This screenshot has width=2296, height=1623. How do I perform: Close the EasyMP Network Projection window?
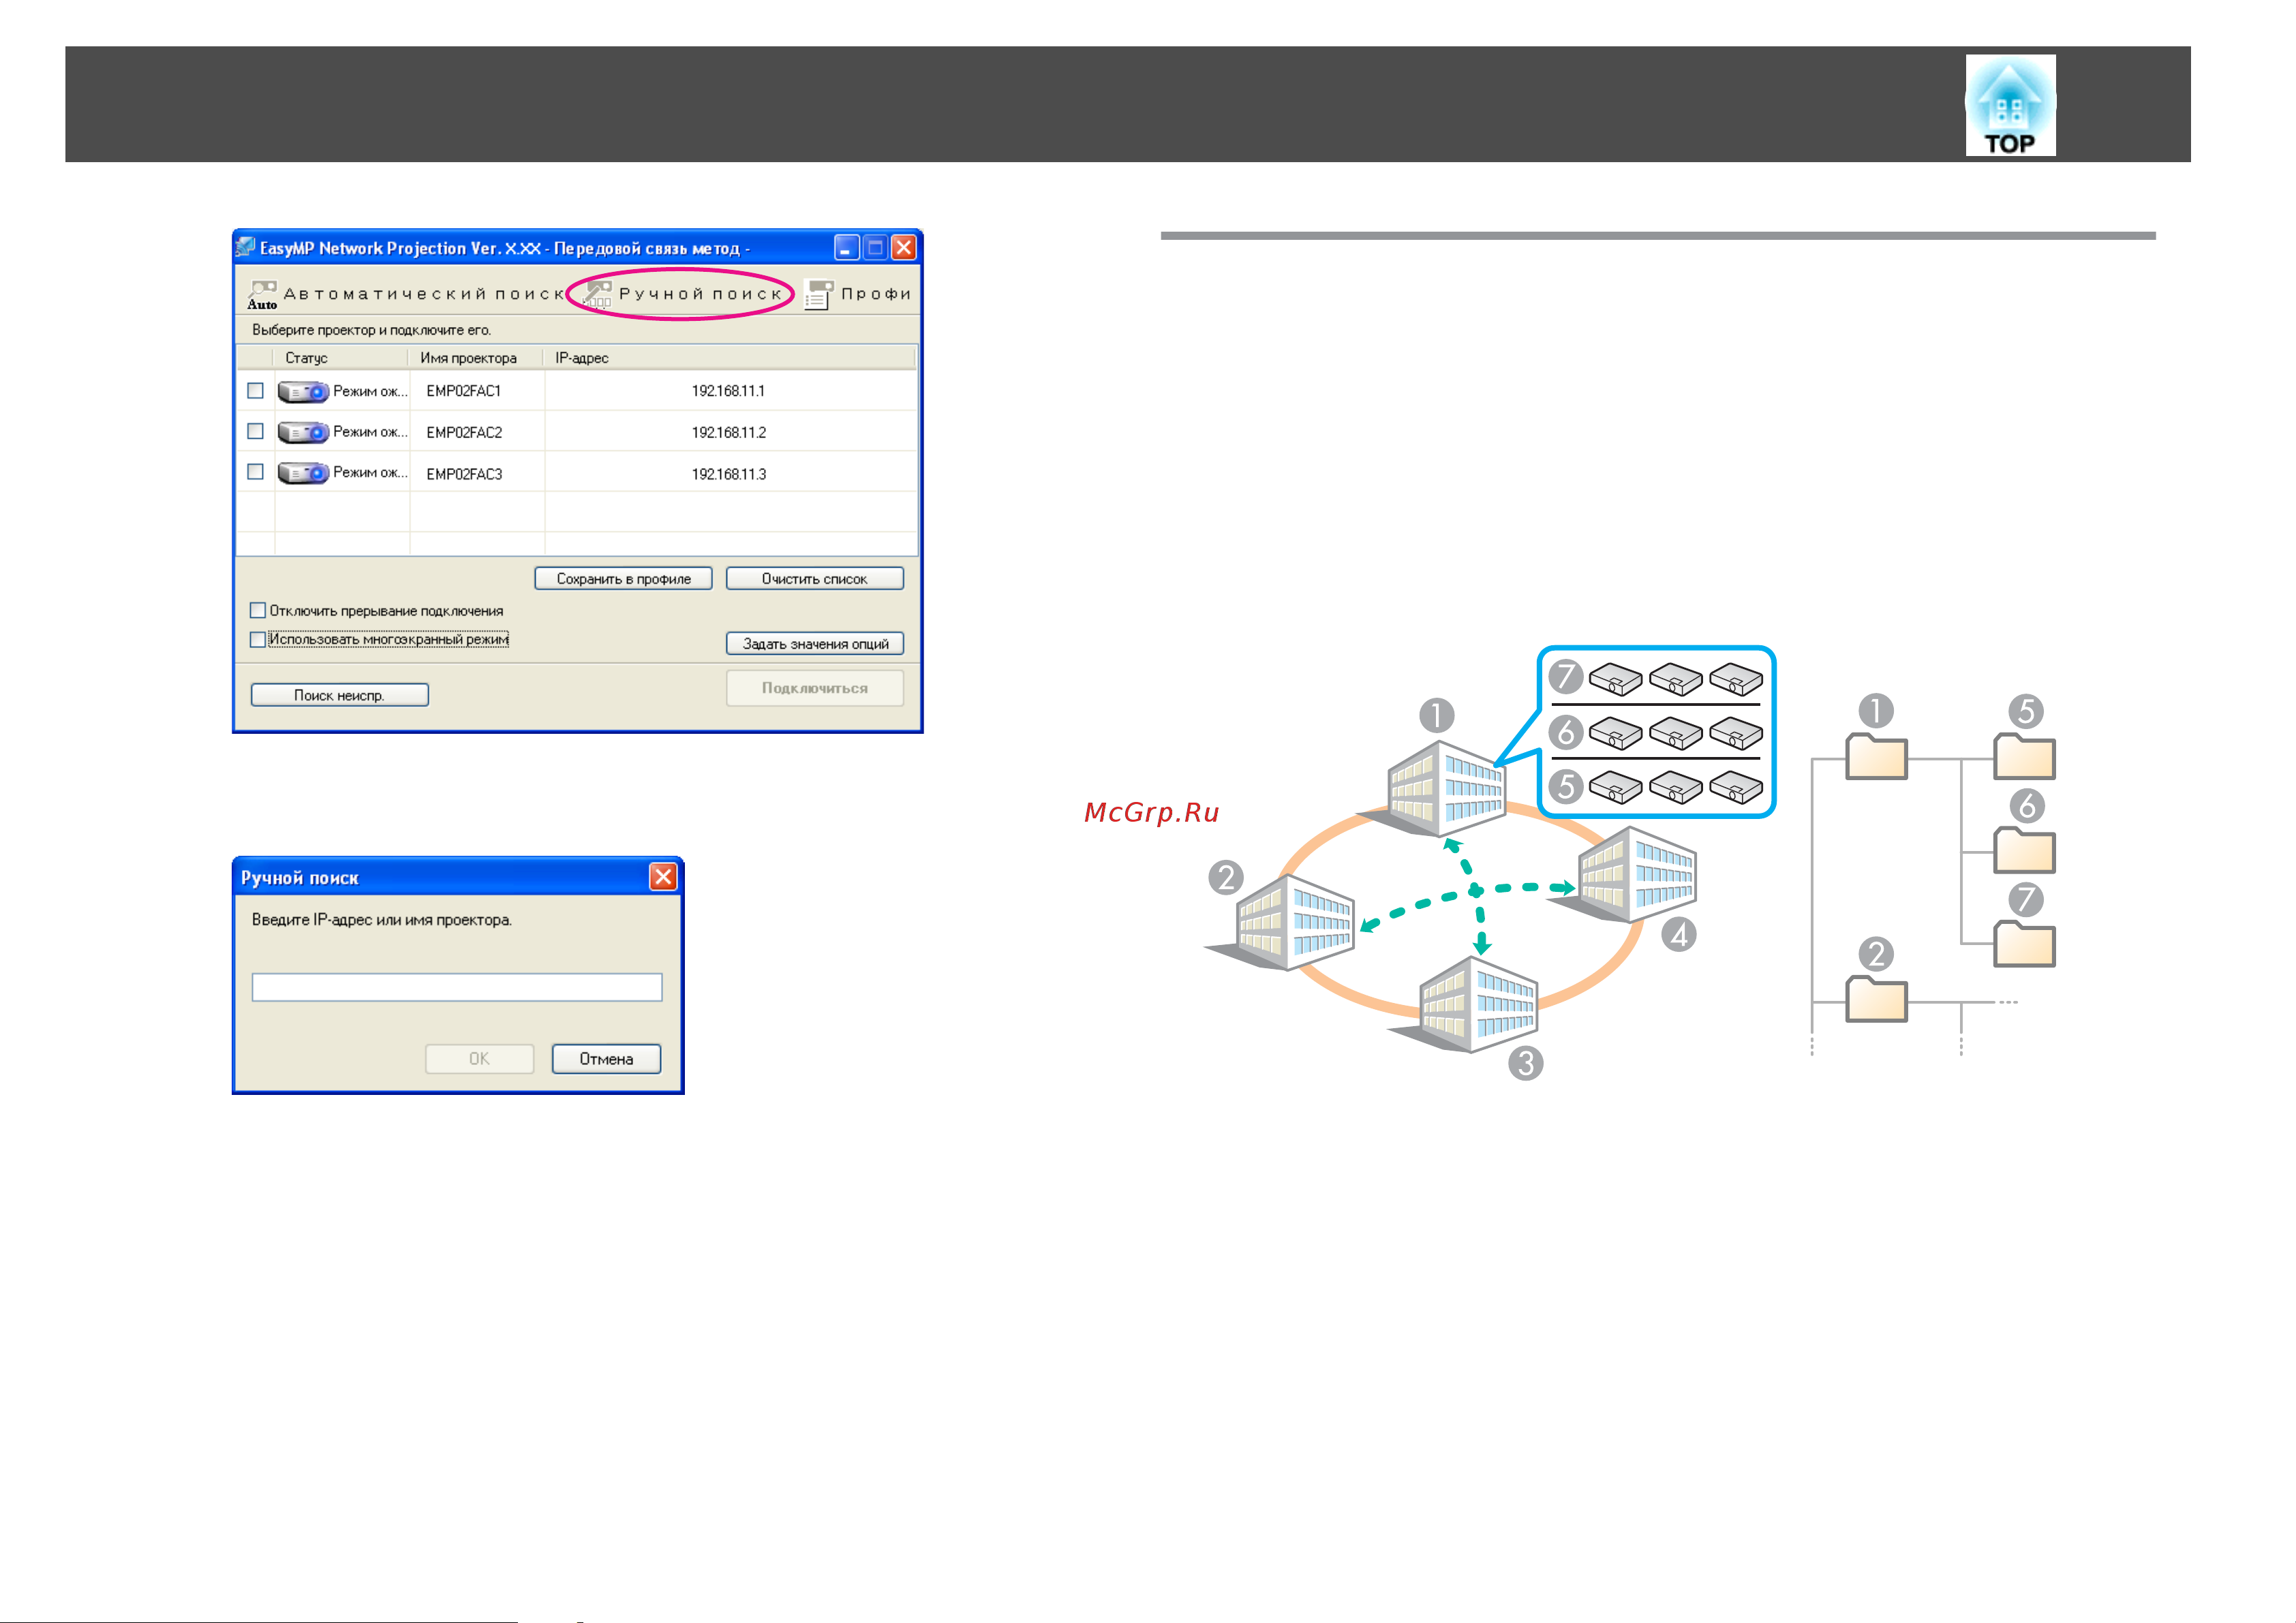coord(904,247)
